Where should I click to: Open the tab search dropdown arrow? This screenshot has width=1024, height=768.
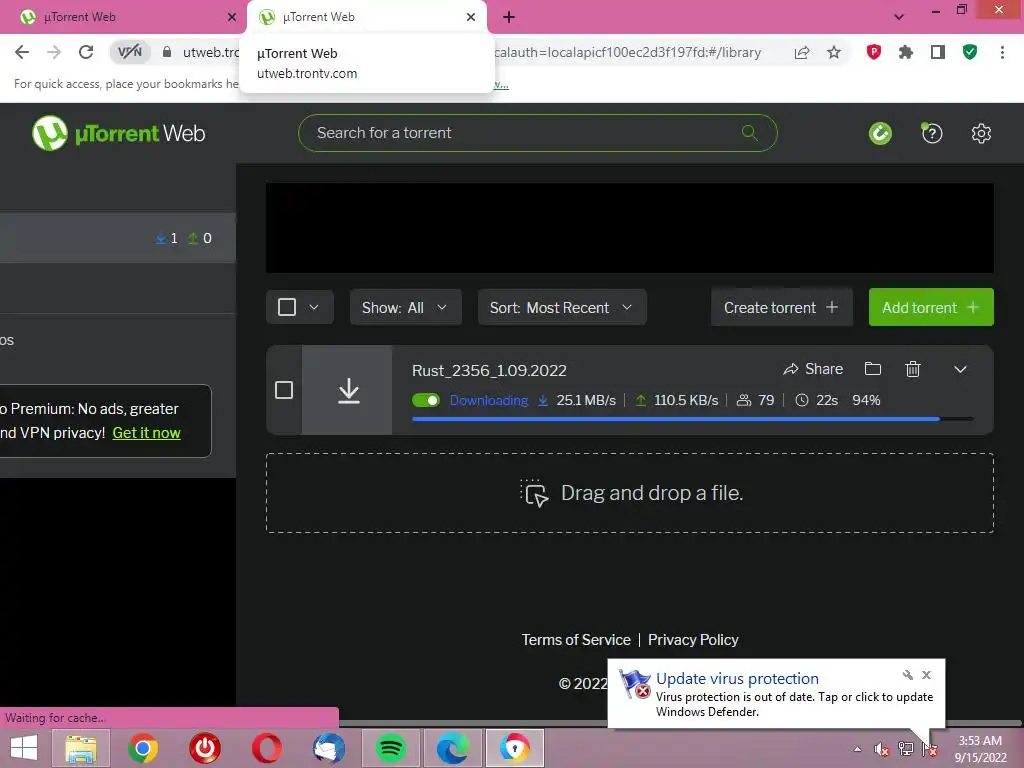point(899,17)
